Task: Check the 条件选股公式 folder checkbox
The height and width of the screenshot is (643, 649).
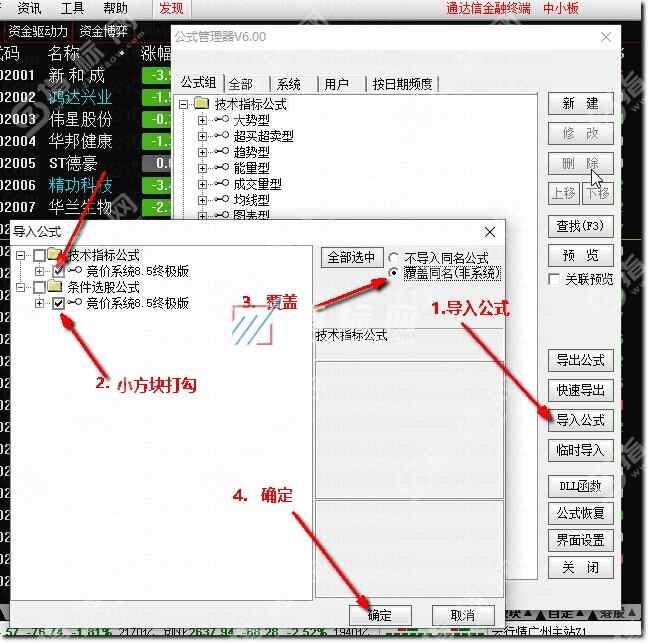Action: 39,287
